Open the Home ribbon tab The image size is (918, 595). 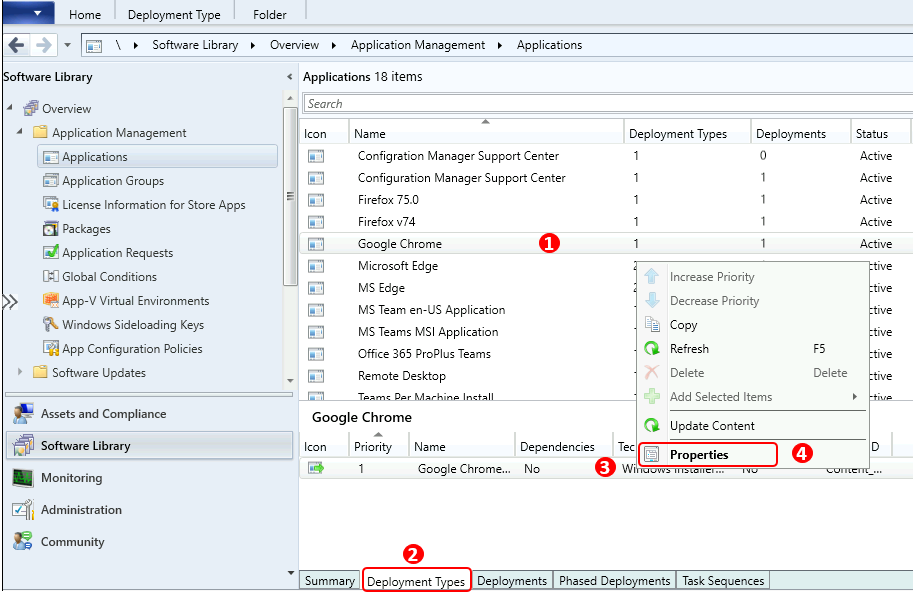click(x=85, y=15)
